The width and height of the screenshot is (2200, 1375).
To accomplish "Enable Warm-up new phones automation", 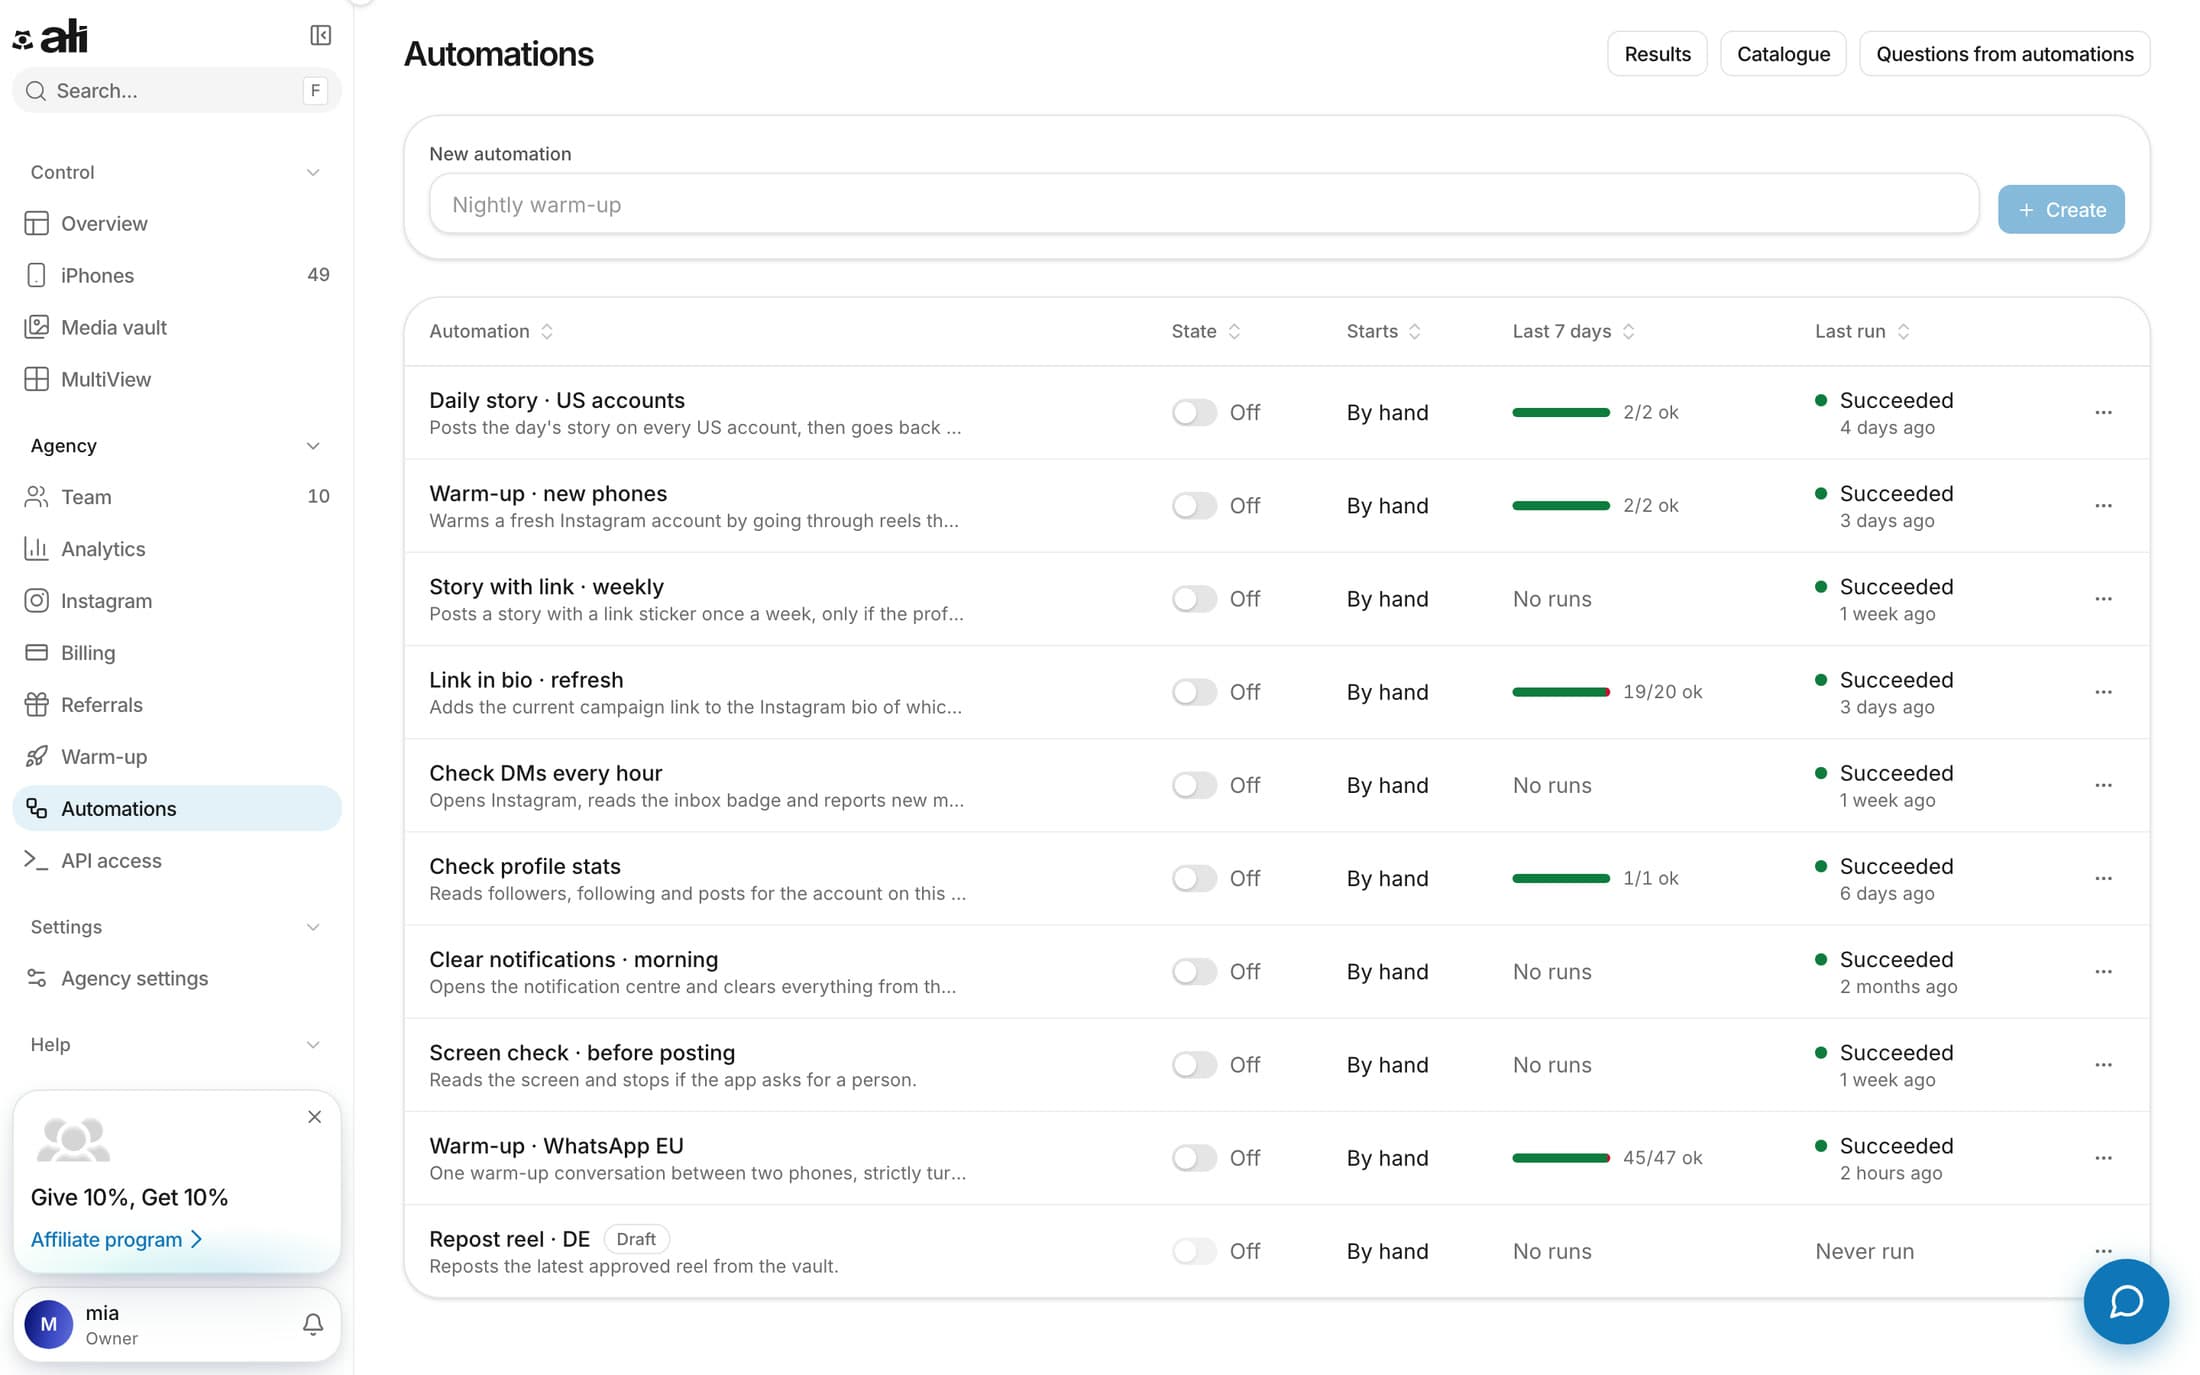I will (x=1194, y=506).
